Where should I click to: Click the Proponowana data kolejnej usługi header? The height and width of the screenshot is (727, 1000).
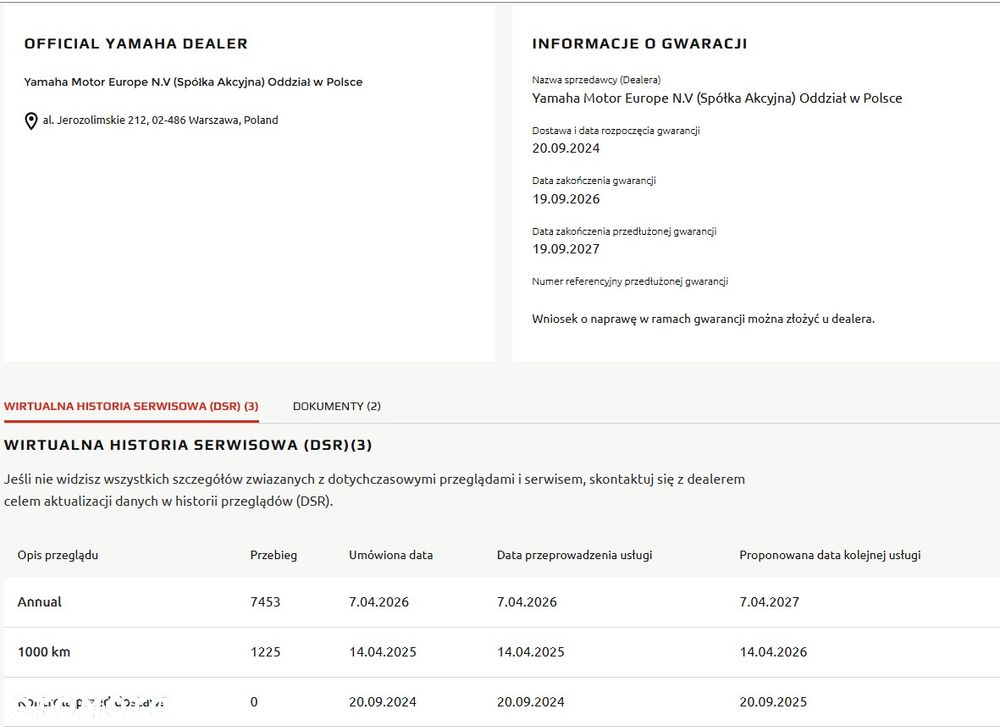tap(830, 555)
